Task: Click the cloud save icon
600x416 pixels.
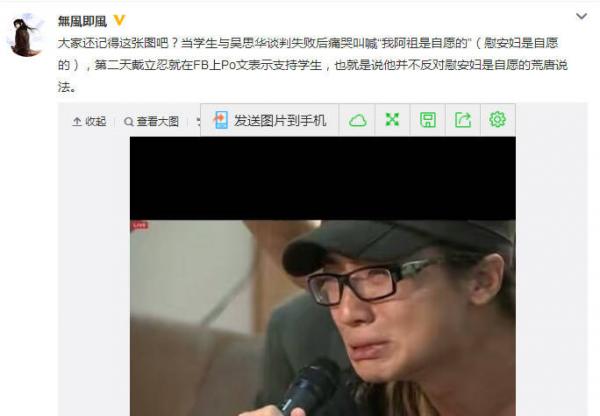Action: [x=357, y=120]
